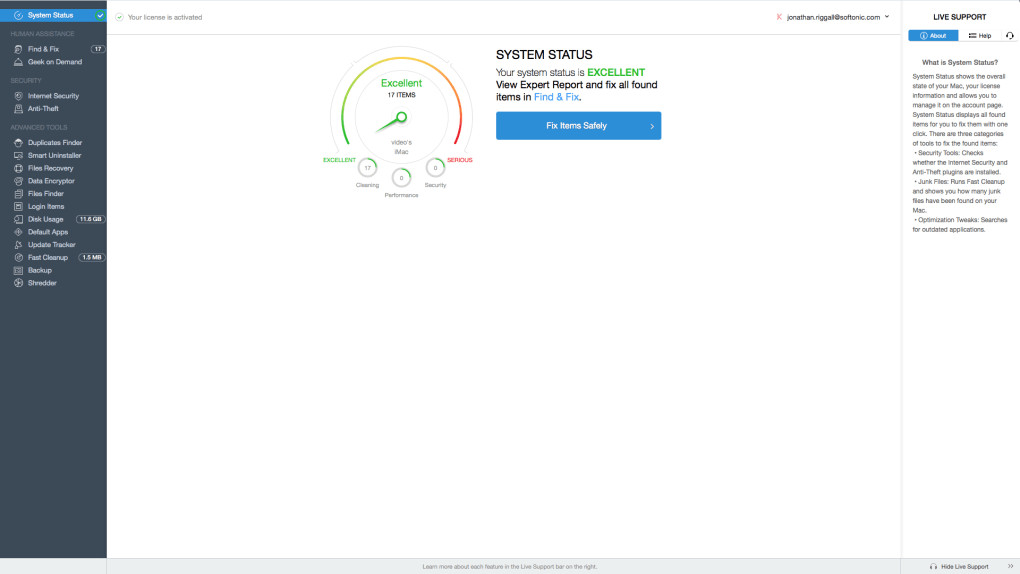Screen dimensions: 1020x574
Task: Click the headphones icon beside Hide Live Support
Action: pyautogui.click(x=933, y=566)
